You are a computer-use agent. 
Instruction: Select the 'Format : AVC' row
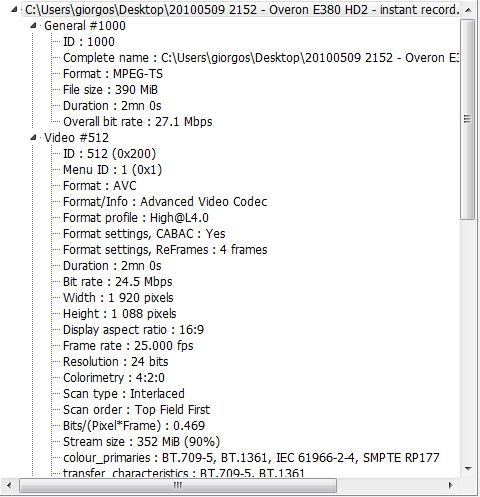(x=100, y=186)
